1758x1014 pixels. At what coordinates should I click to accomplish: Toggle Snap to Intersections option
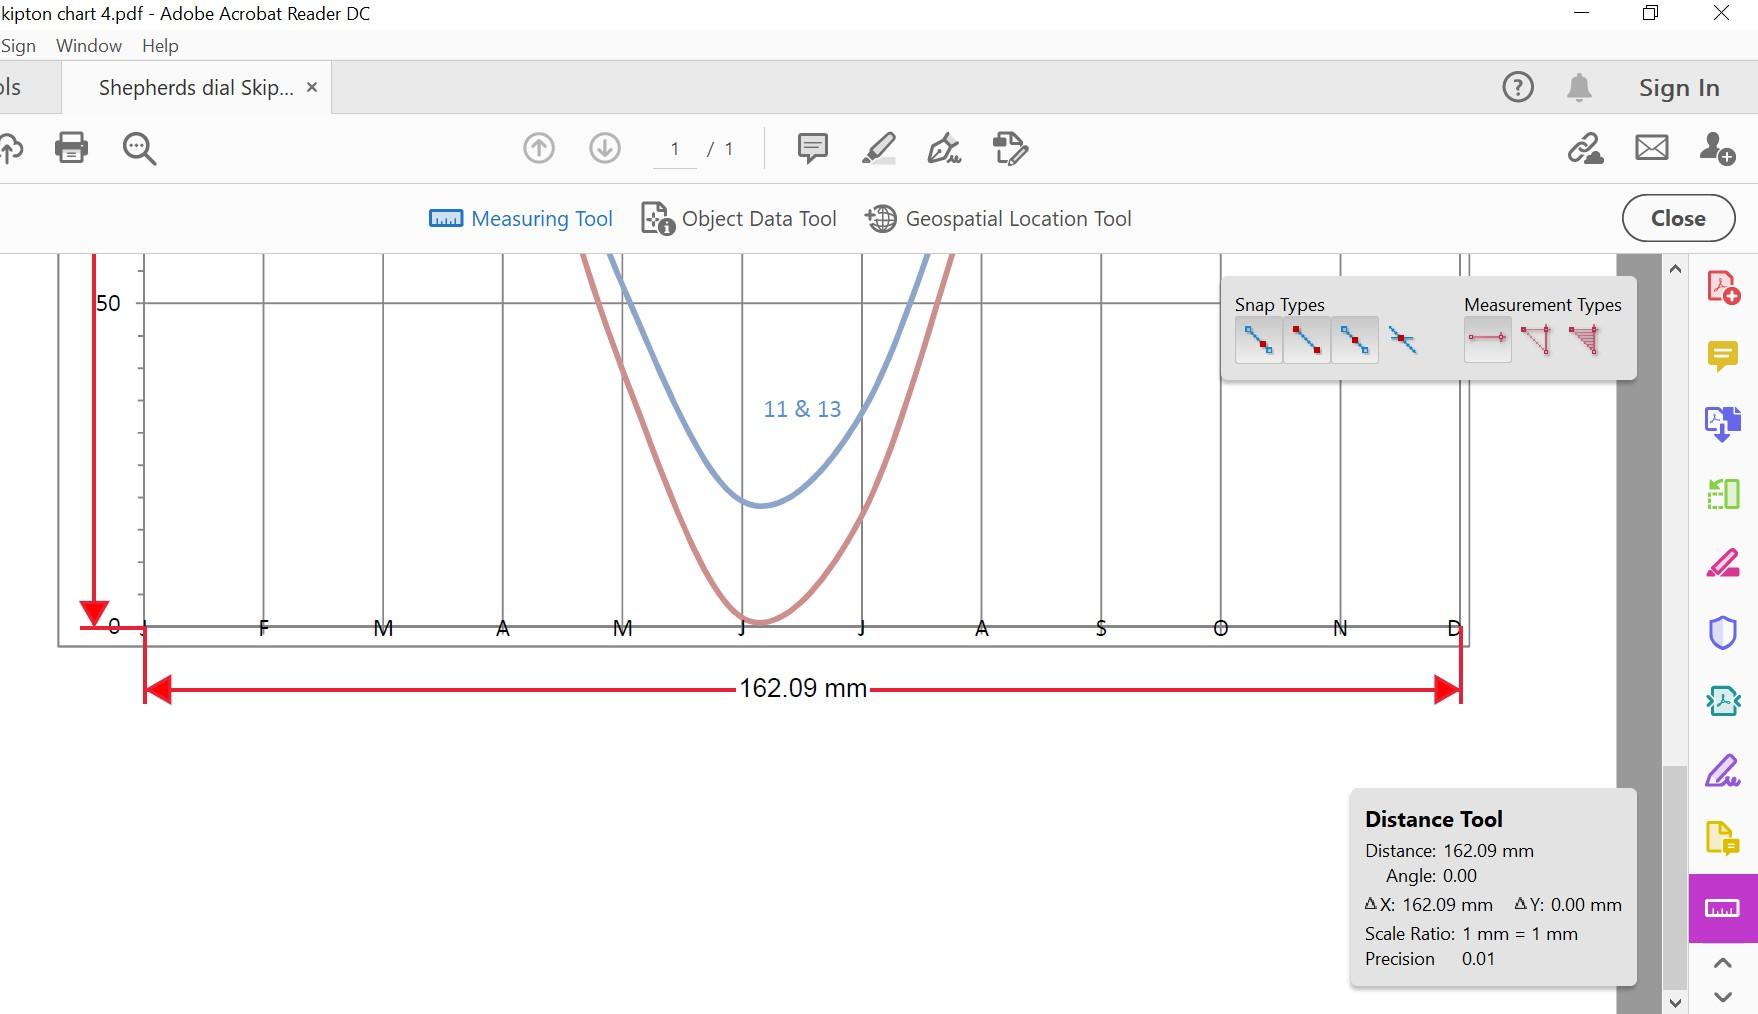coord(1402,341)
